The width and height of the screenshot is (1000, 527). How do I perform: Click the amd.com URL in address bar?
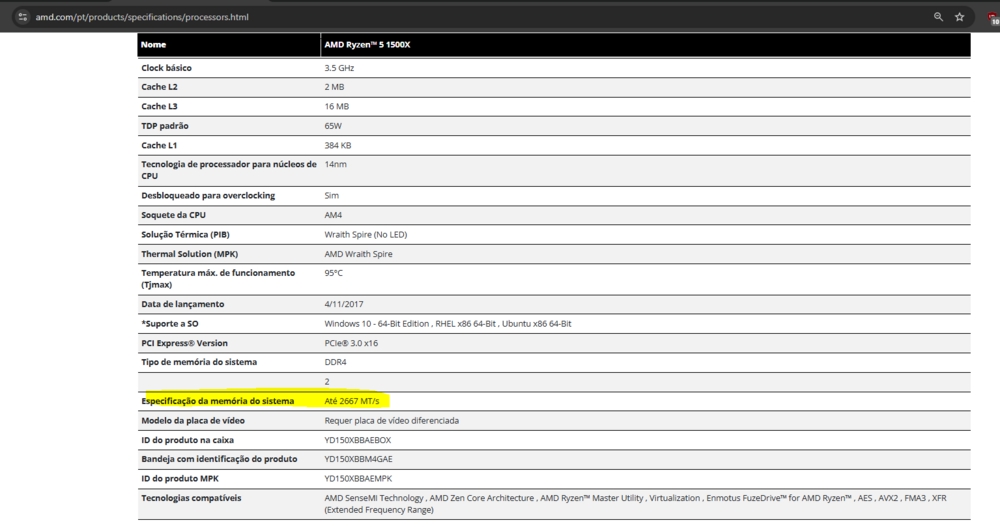click(x=142, y=17)
